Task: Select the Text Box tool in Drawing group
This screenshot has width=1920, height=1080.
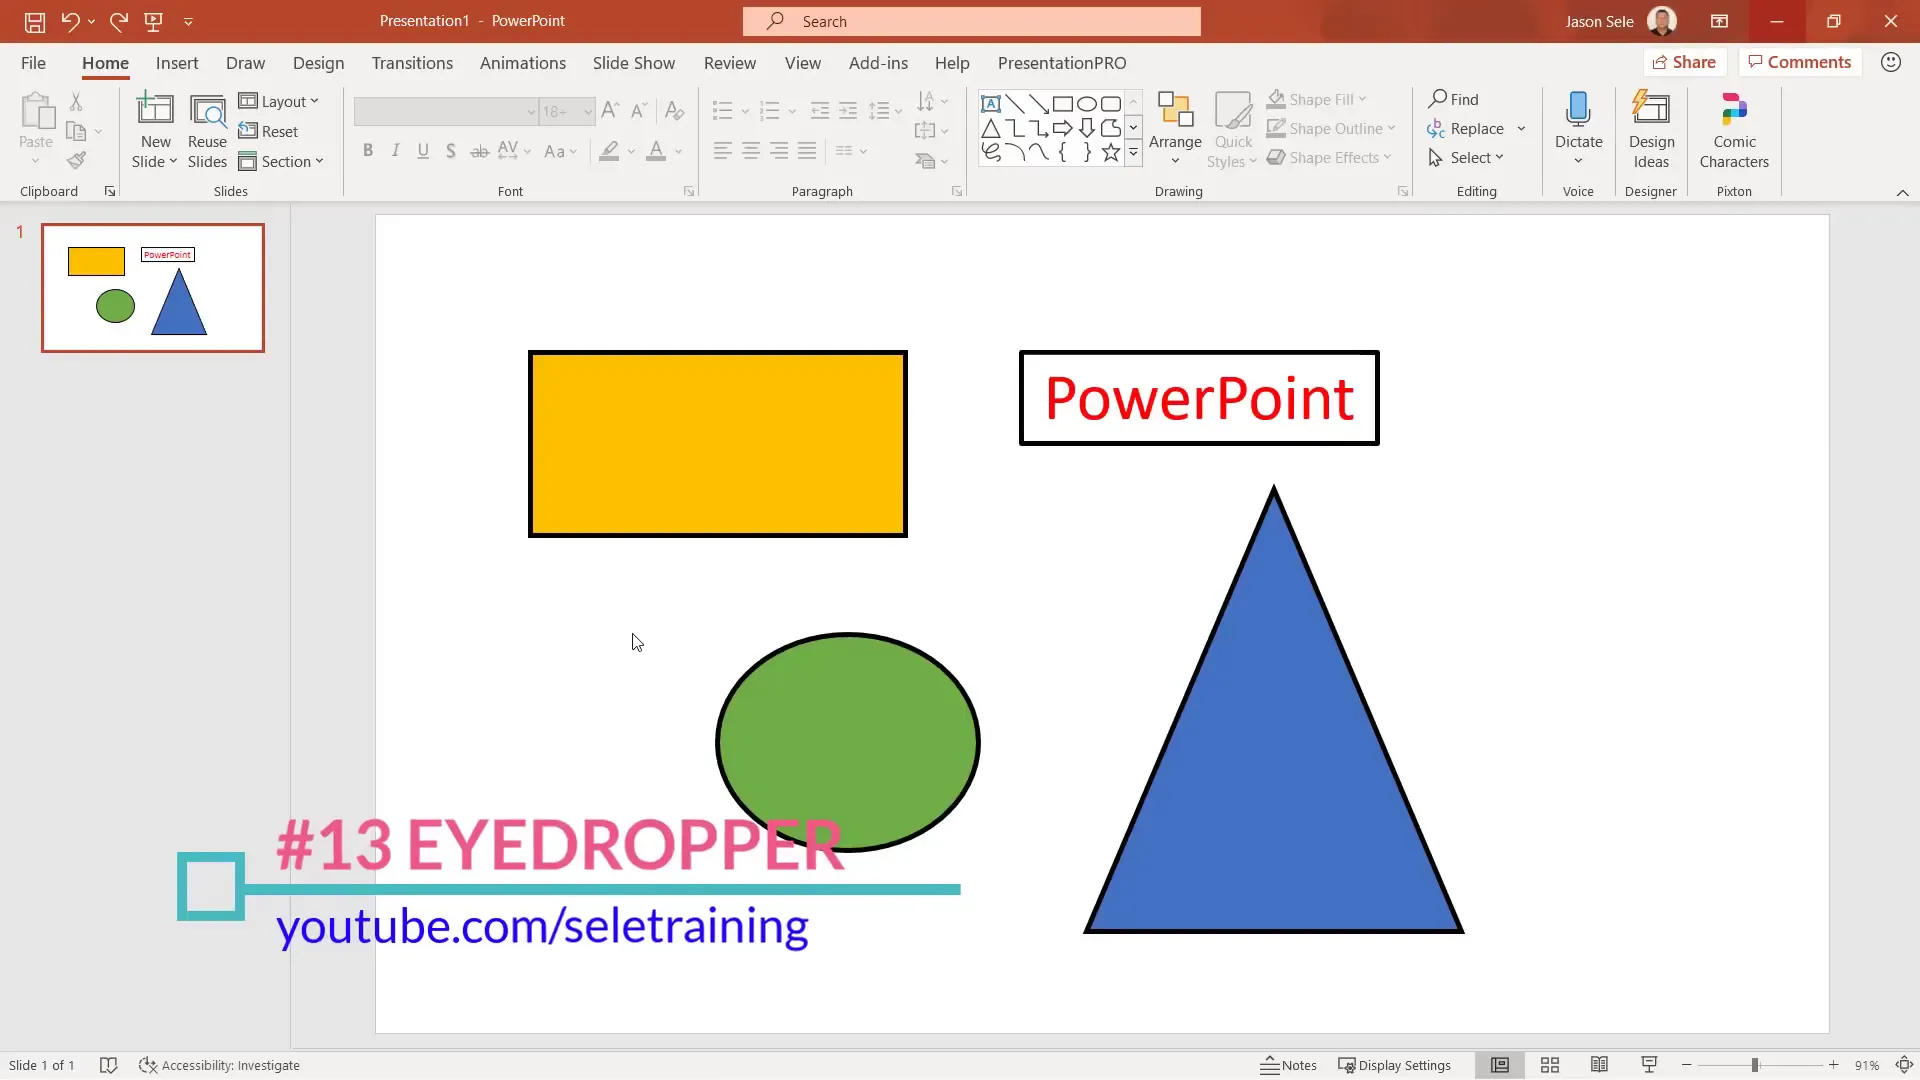Action: point(991,103)
